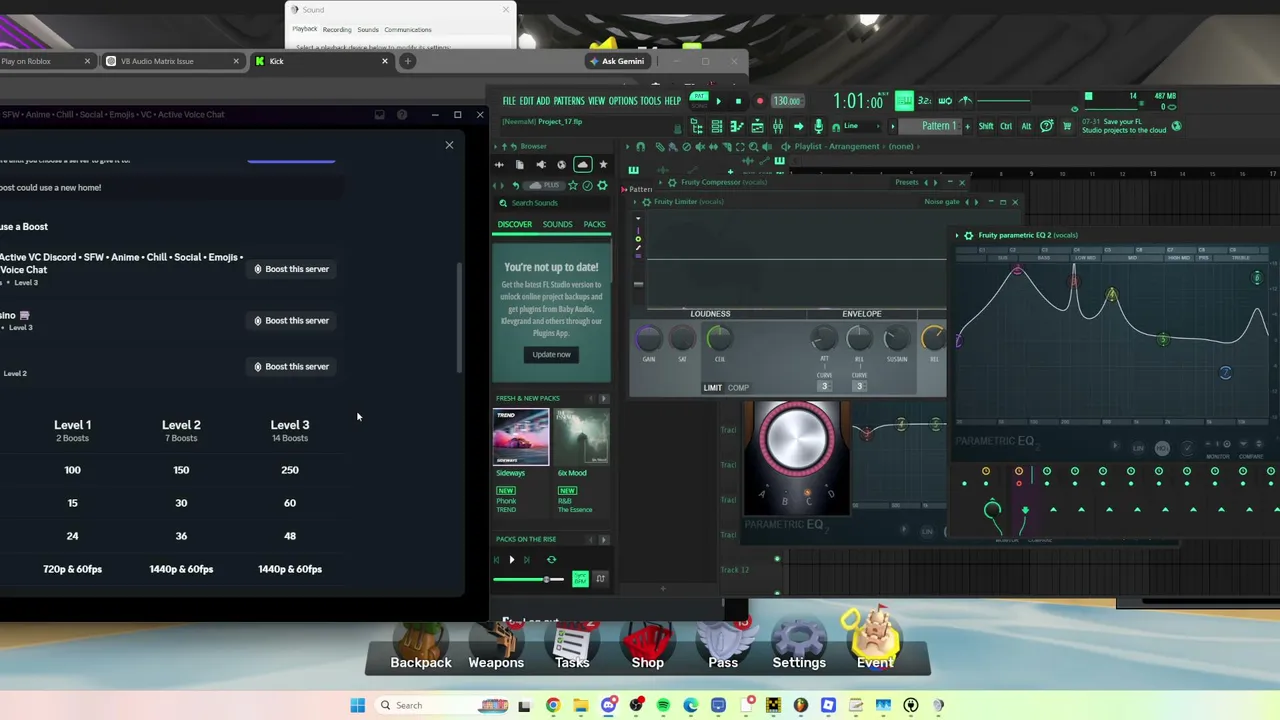
Task: Open the Sideways pack thumbnail
Action: 522,437
